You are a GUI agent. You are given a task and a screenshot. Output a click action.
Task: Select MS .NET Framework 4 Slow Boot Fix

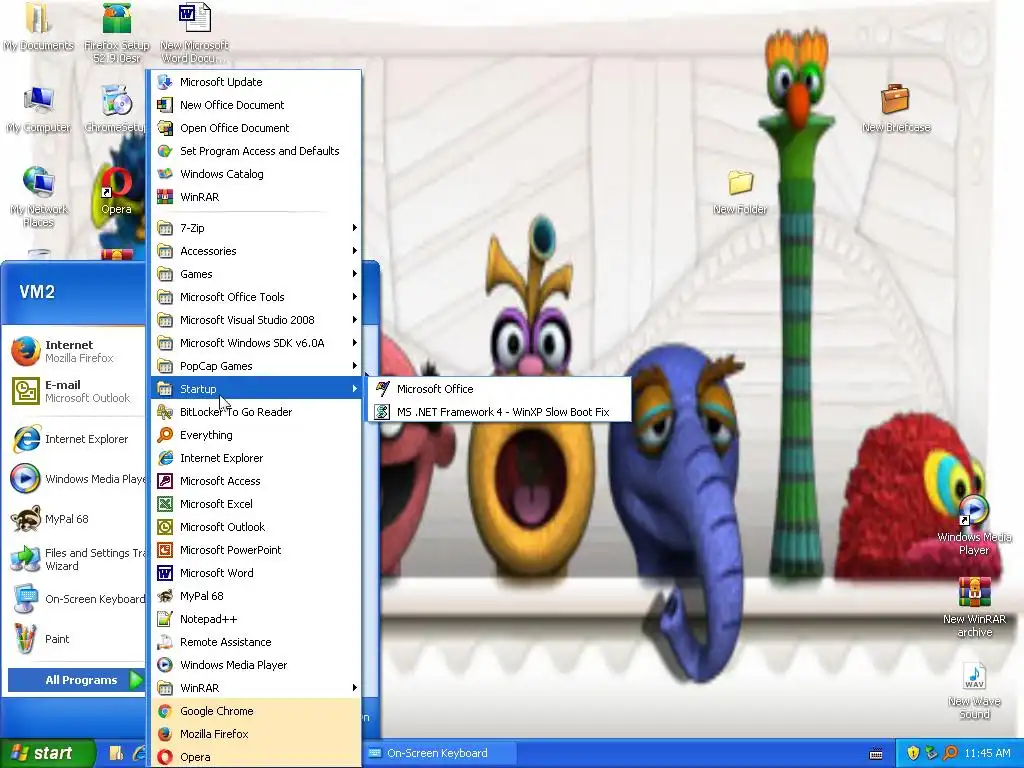(499, 412)
